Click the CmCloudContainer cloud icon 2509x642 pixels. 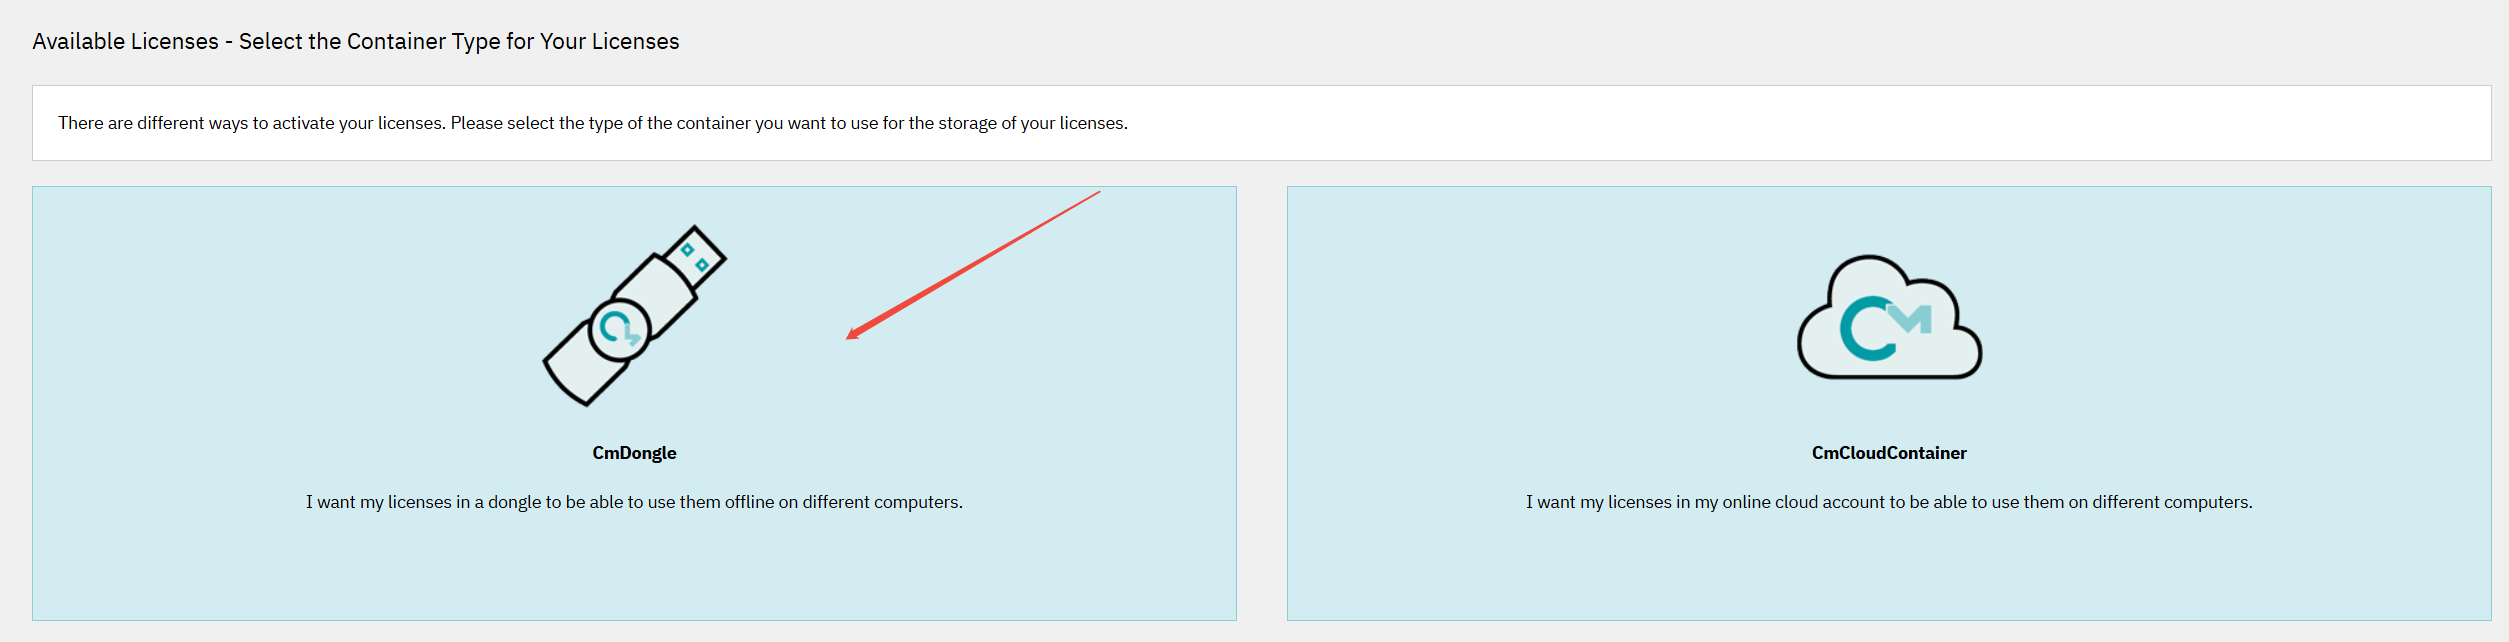pos(1889,318)
